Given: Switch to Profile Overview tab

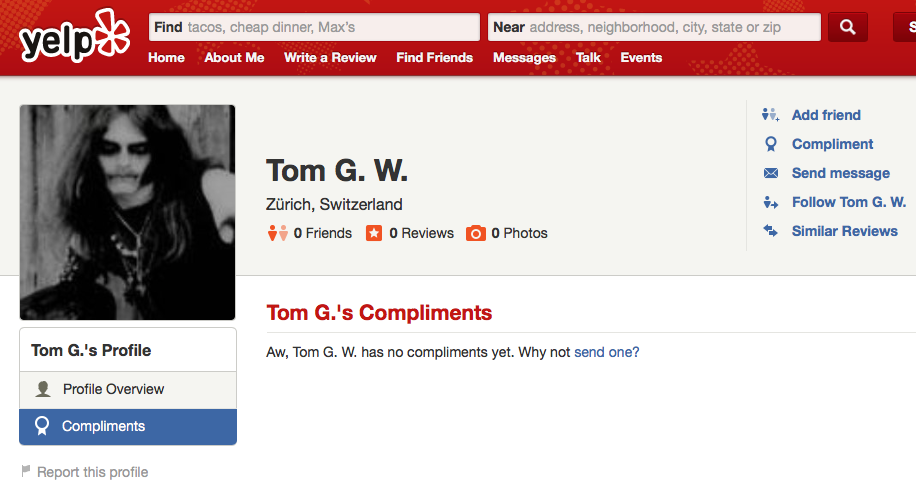Looking at the screenshot, I should click(113, 389).
